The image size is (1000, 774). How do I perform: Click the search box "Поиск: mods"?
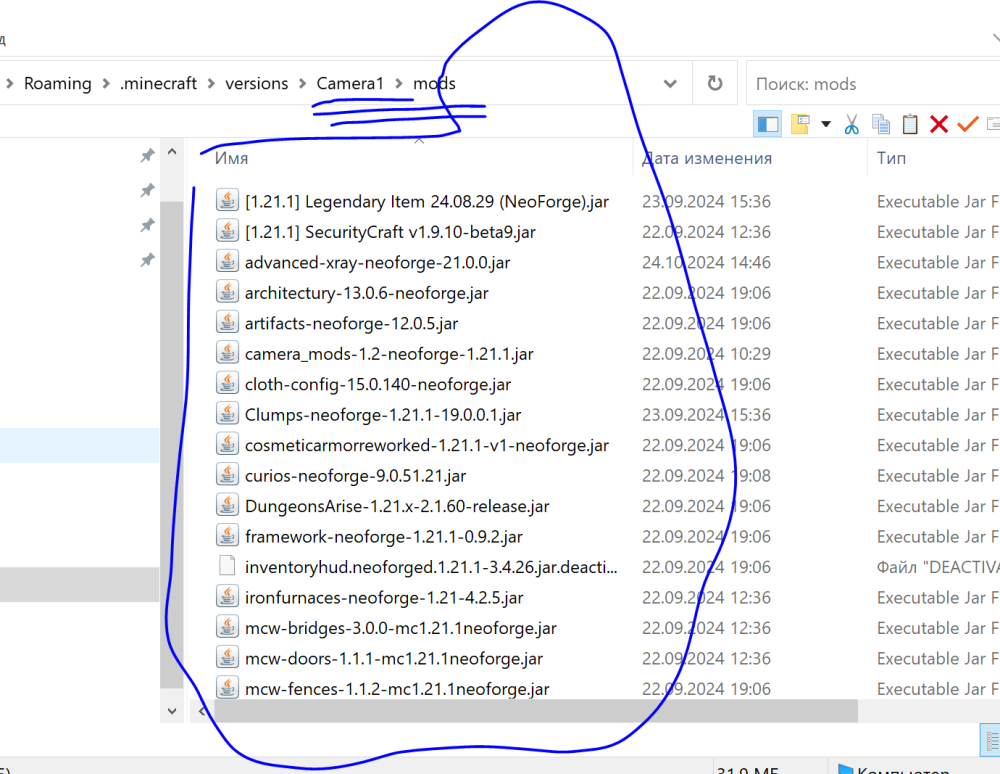[x=873, y=84]
